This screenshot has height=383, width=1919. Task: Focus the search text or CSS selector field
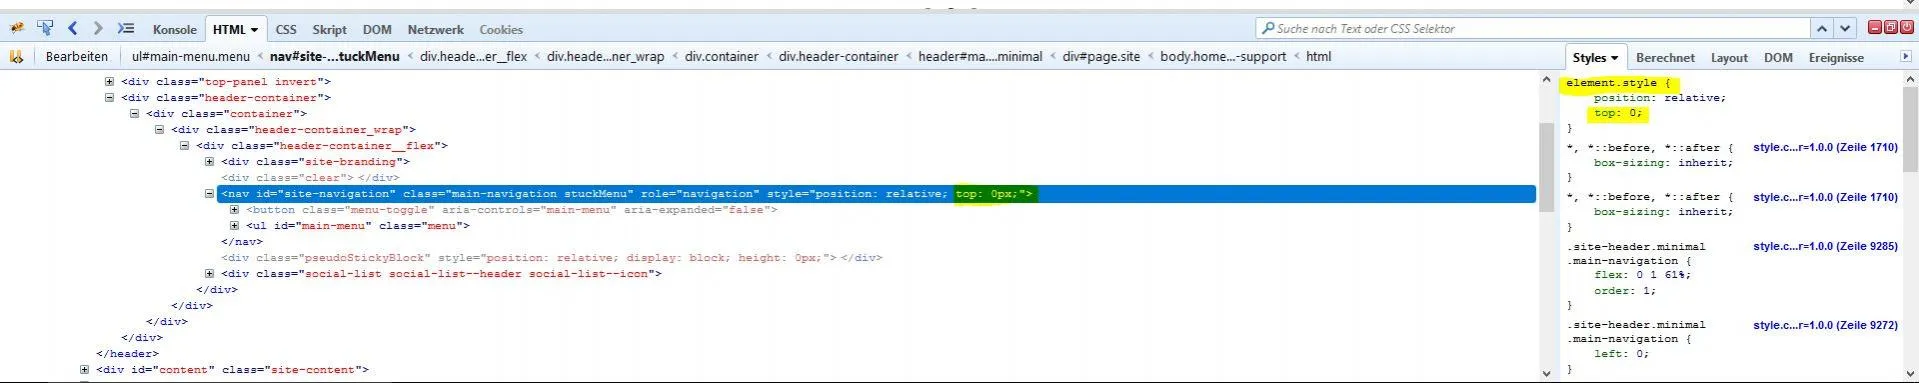(1534, 28)
